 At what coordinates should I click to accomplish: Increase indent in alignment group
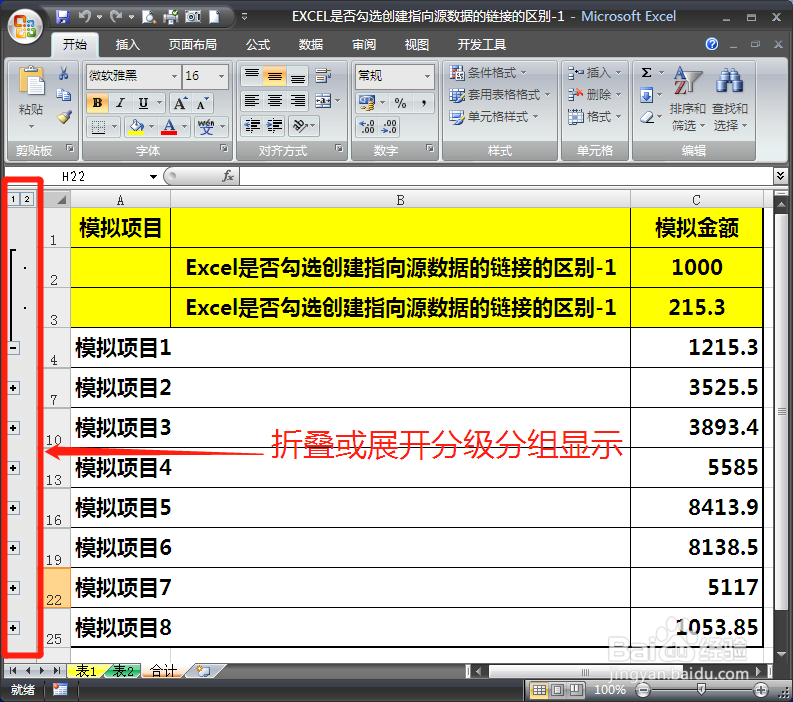[x=275, y=125]
